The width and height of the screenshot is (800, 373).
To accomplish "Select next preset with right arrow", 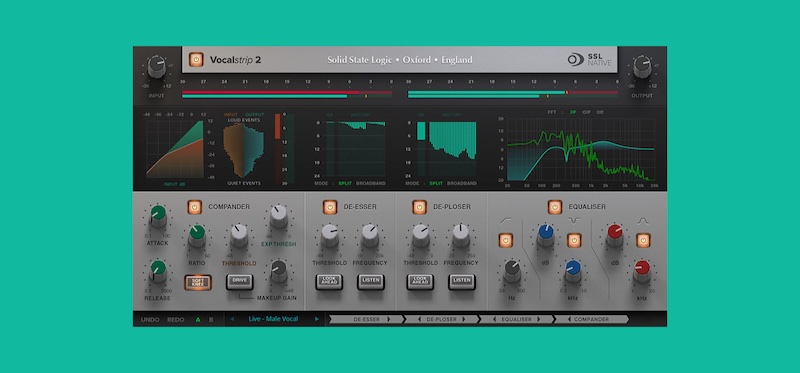I will (x=317, y=319).
